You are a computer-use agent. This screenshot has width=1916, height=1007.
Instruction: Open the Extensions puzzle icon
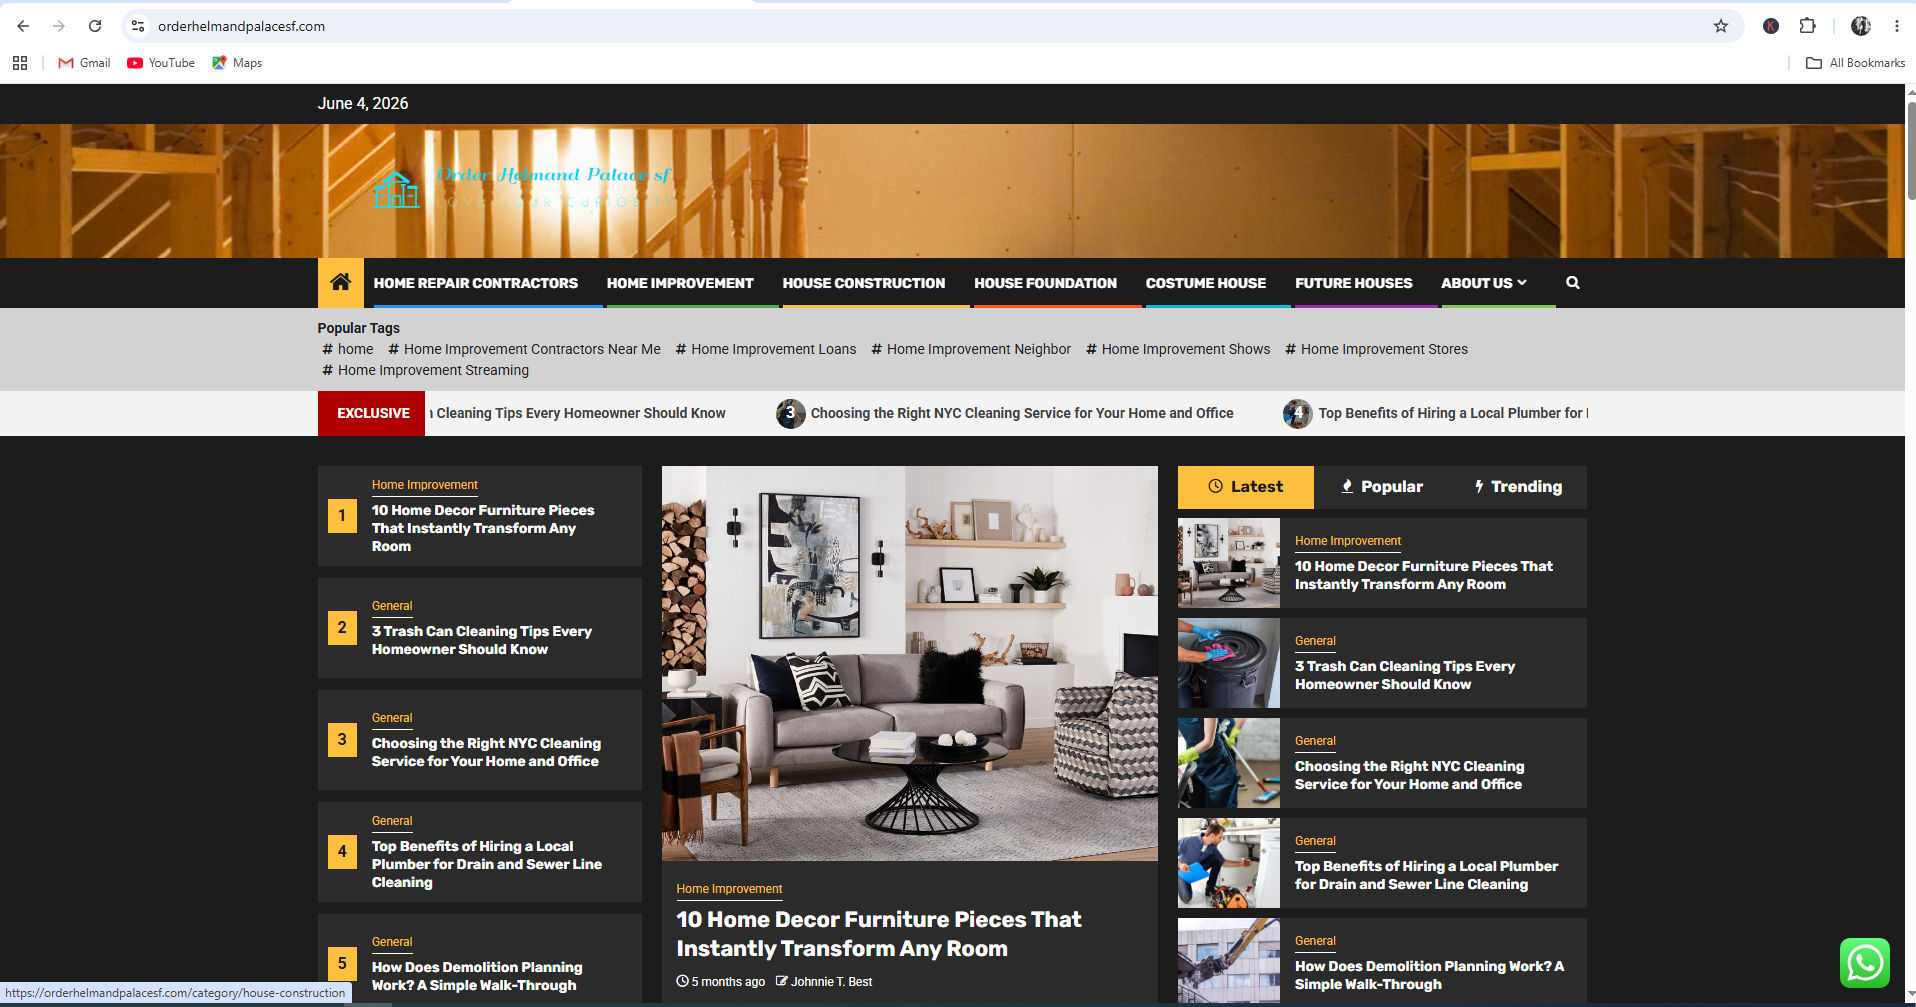click(1807, 26)
